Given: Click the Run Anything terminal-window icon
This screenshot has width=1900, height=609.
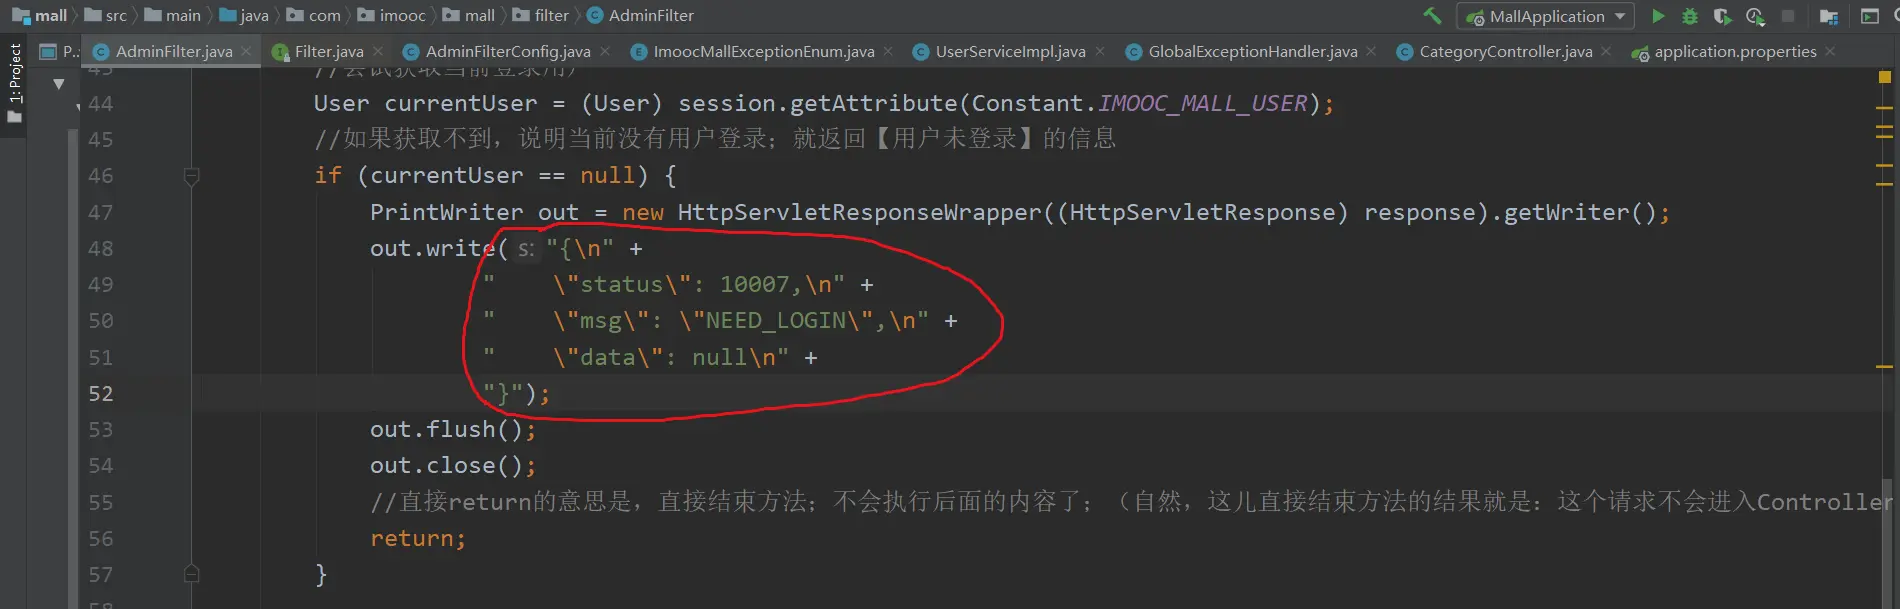Looking at the screenshot, I should (x=1870, y=16).
